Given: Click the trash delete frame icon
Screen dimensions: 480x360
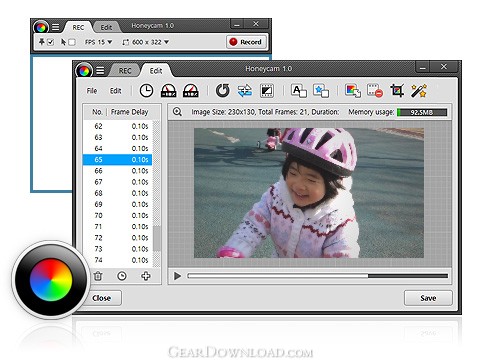Looking at the screenshot, I should pyautogui.click(x=98, y=276).
